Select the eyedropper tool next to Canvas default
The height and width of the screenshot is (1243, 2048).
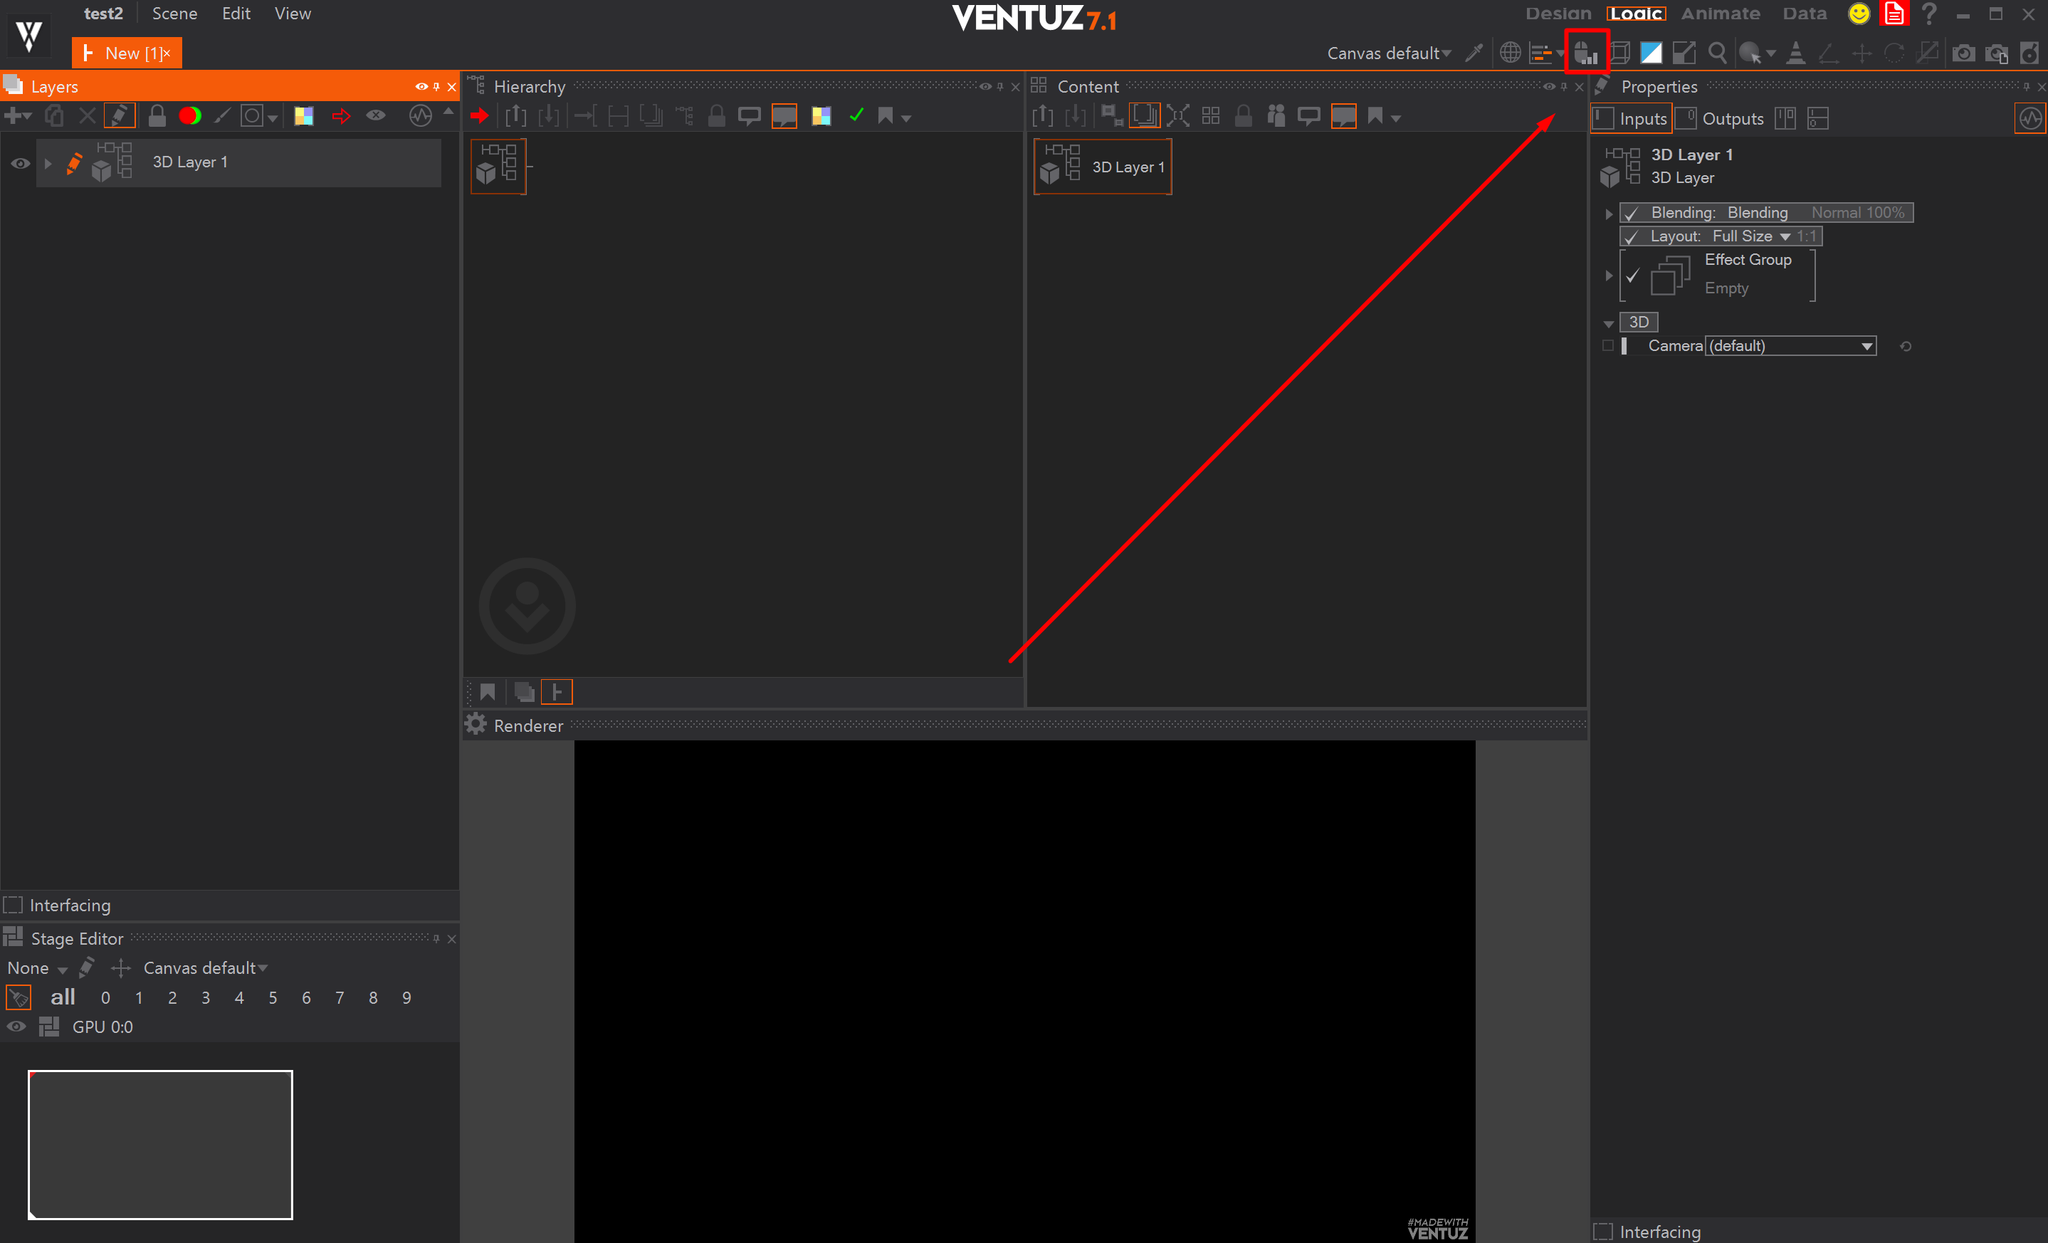tap(1474, 53)
